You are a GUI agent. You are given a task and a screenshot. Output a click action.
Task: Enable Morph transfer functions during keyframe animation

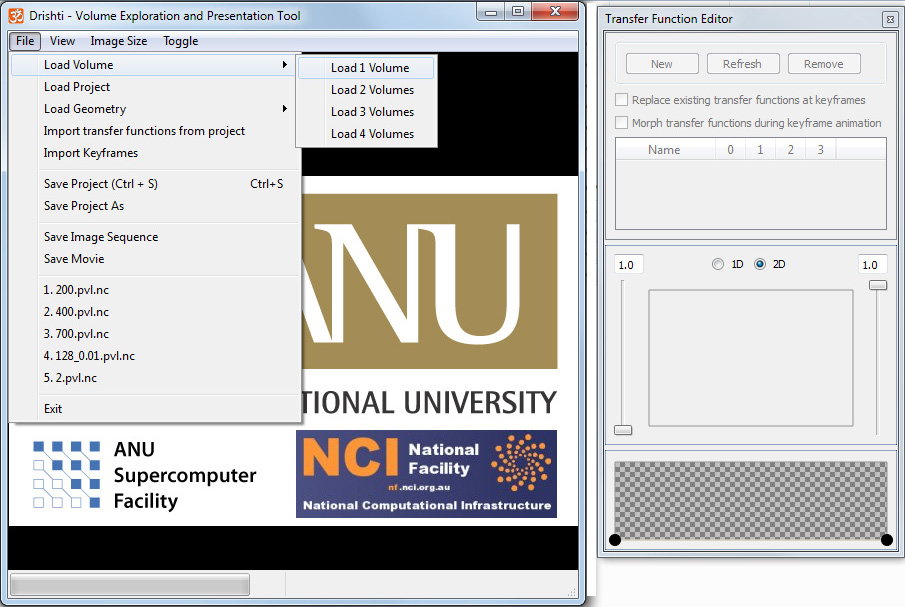622,123
